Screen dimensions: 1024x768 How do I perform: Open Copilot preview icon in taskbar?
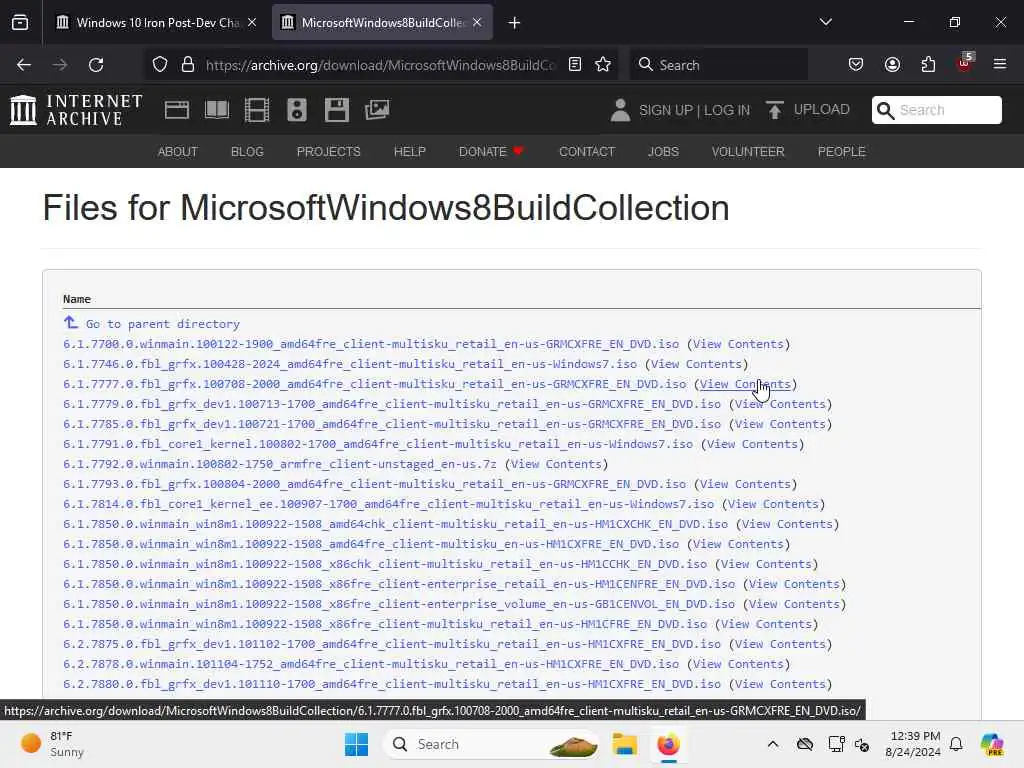pyautogui.click(x=992, y=744)
